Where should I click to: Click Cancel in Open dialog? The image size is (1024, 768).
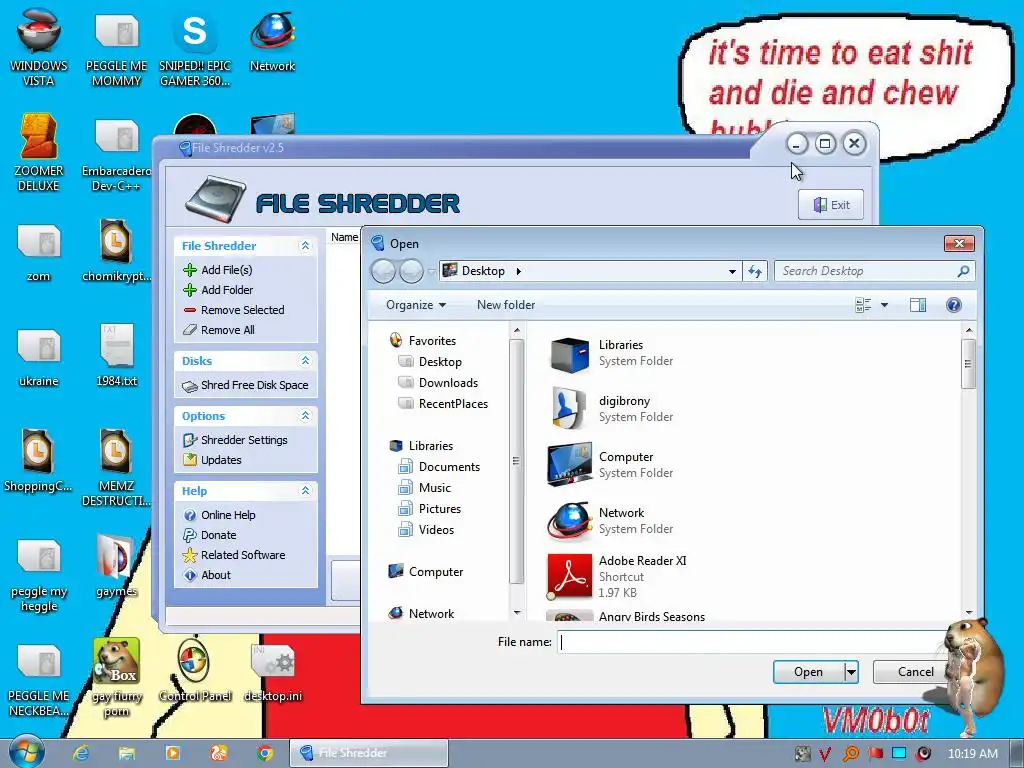tap(916, 672)
